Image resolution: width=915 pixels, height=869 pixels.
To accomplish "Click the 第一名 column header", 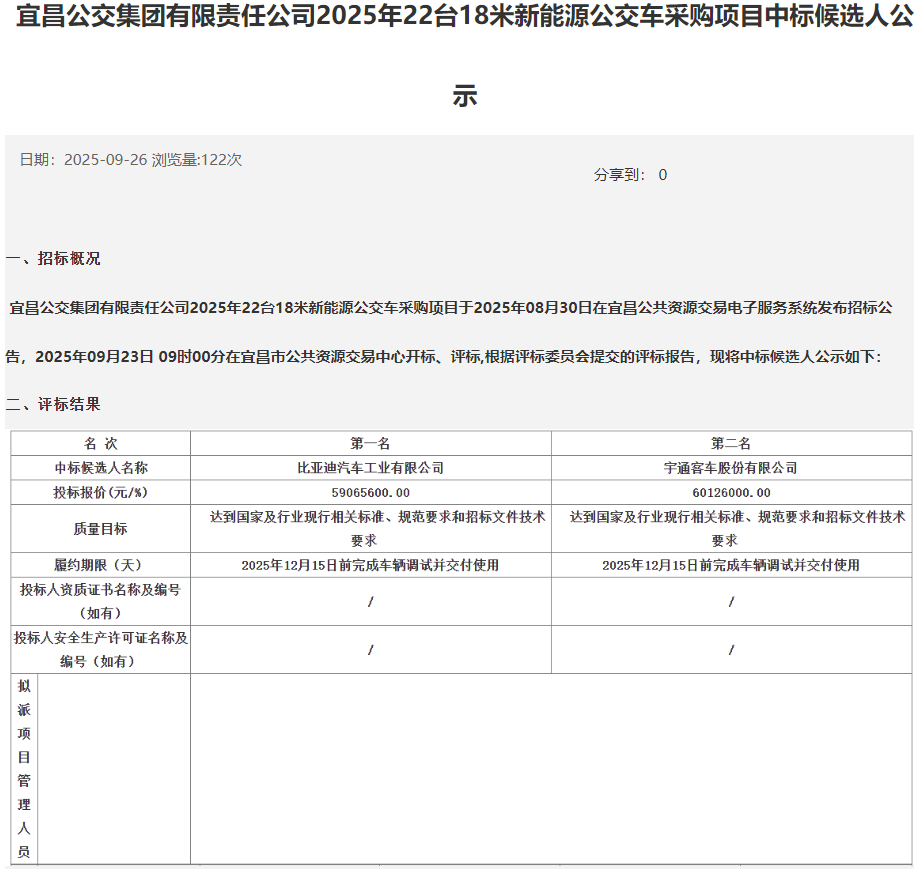I will tap(370, 443).
